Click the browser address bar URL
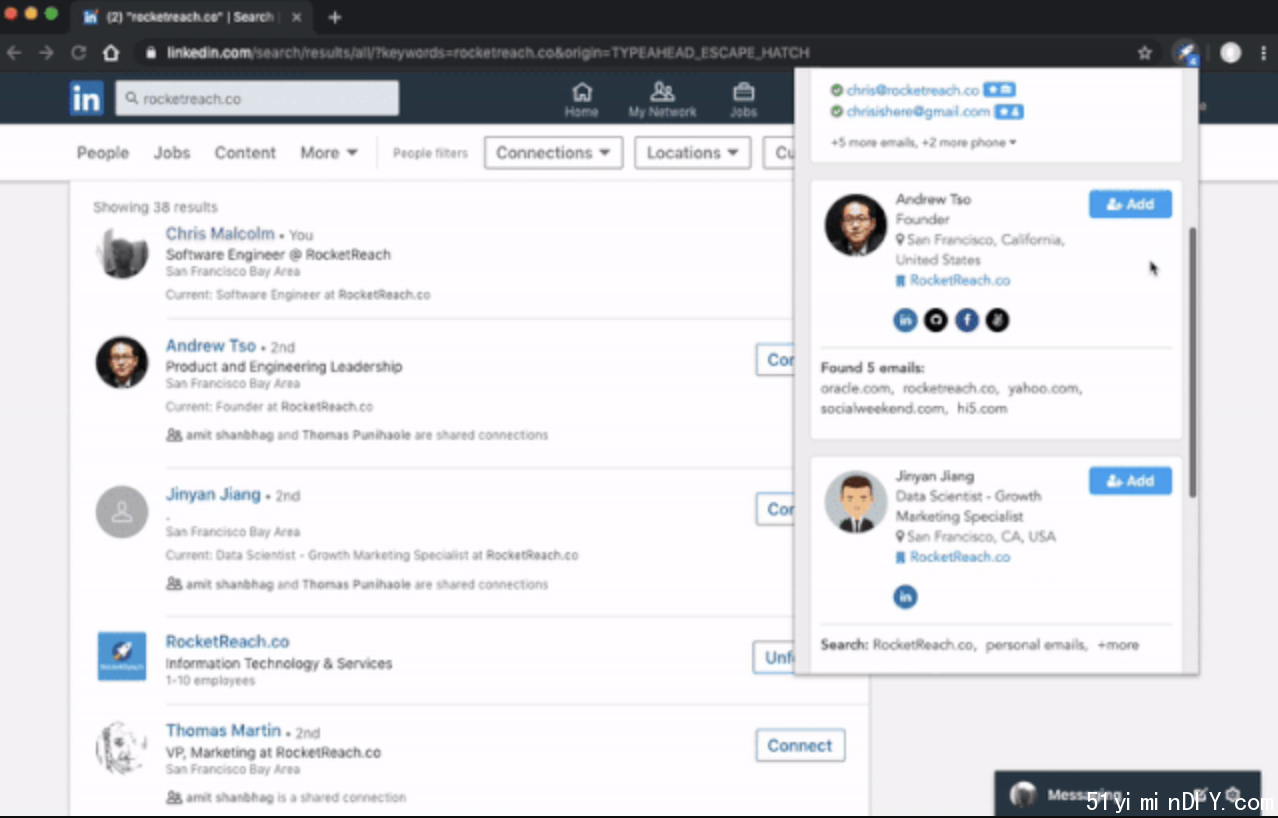Image resolution: width=1278 pixels, height=818 pixels. (x=488, y=53)
